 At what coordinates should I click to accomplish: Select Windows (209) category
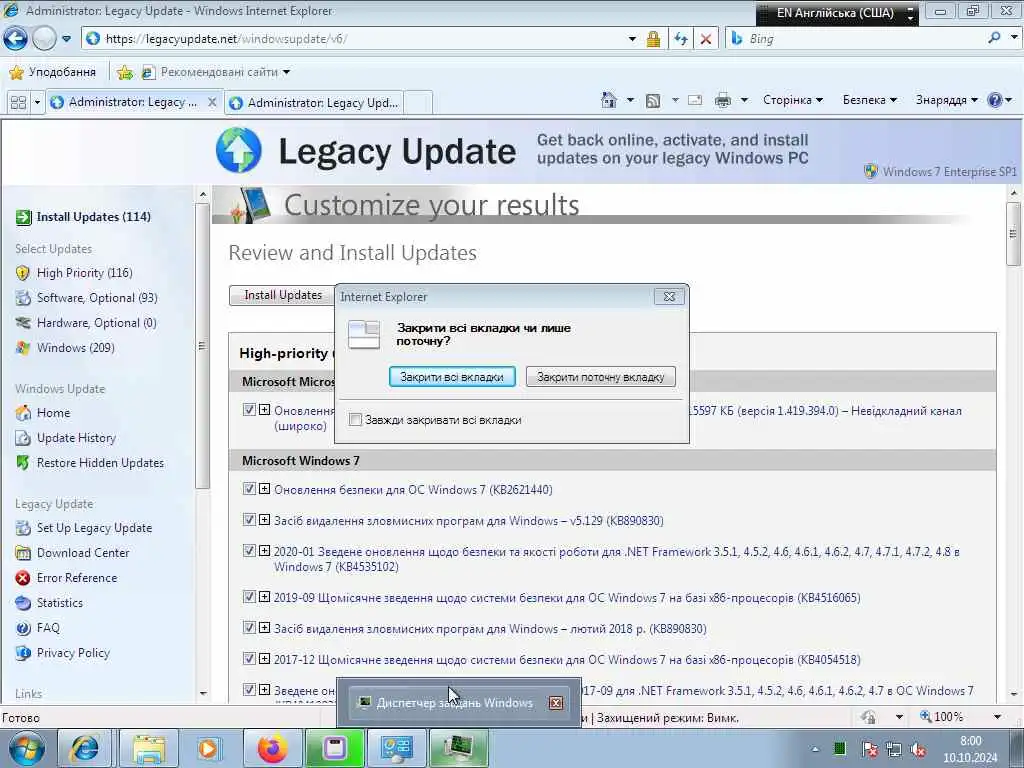75,347
